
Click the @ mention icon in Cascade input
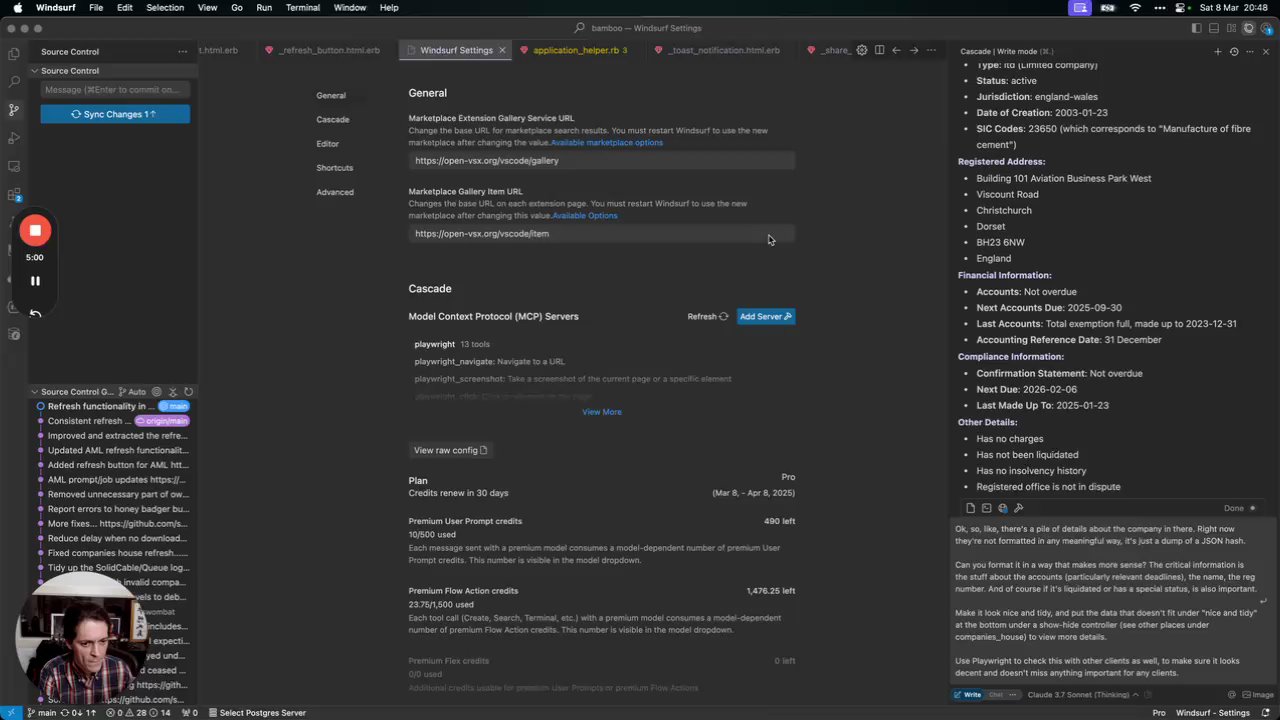(1232, 695)
